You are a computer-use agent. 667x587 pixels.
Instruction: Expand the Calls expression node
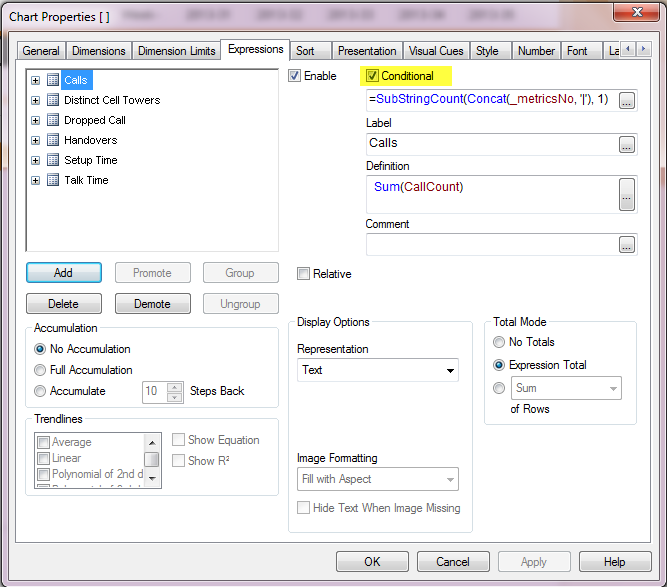pos(36,80)
